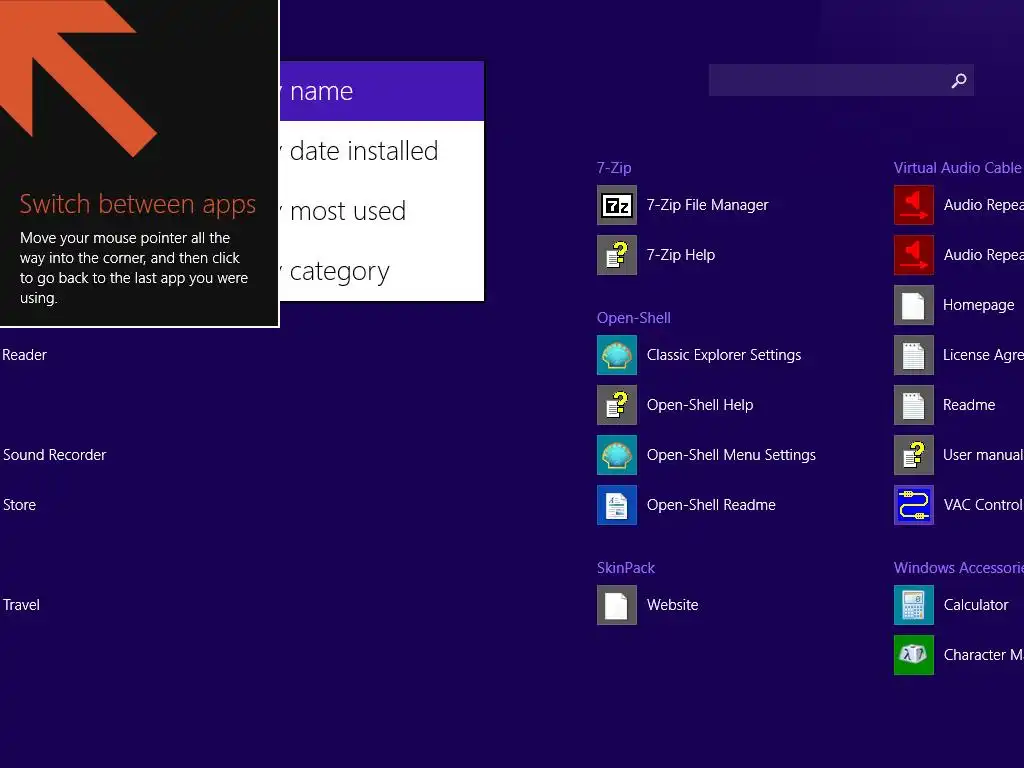
Task: Sort apps by most used
Action: [x=382, y=211]
